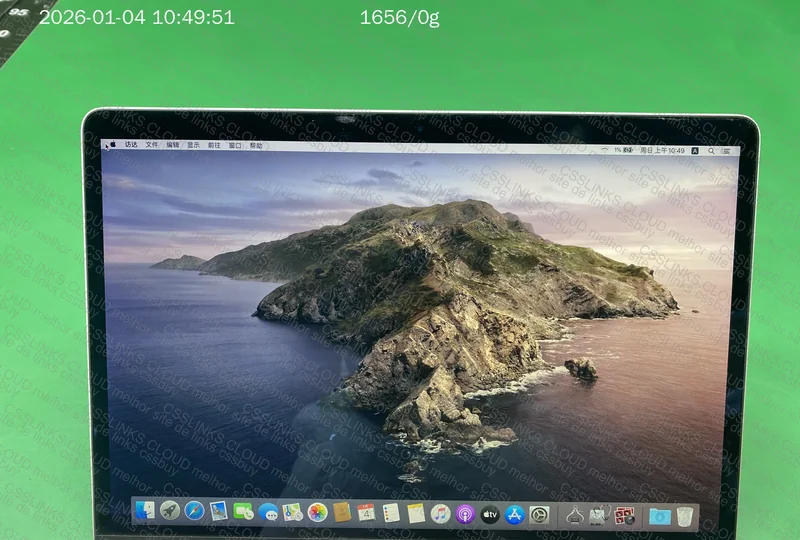Open Calendar icon showing 4

click(x=366, y=513)
